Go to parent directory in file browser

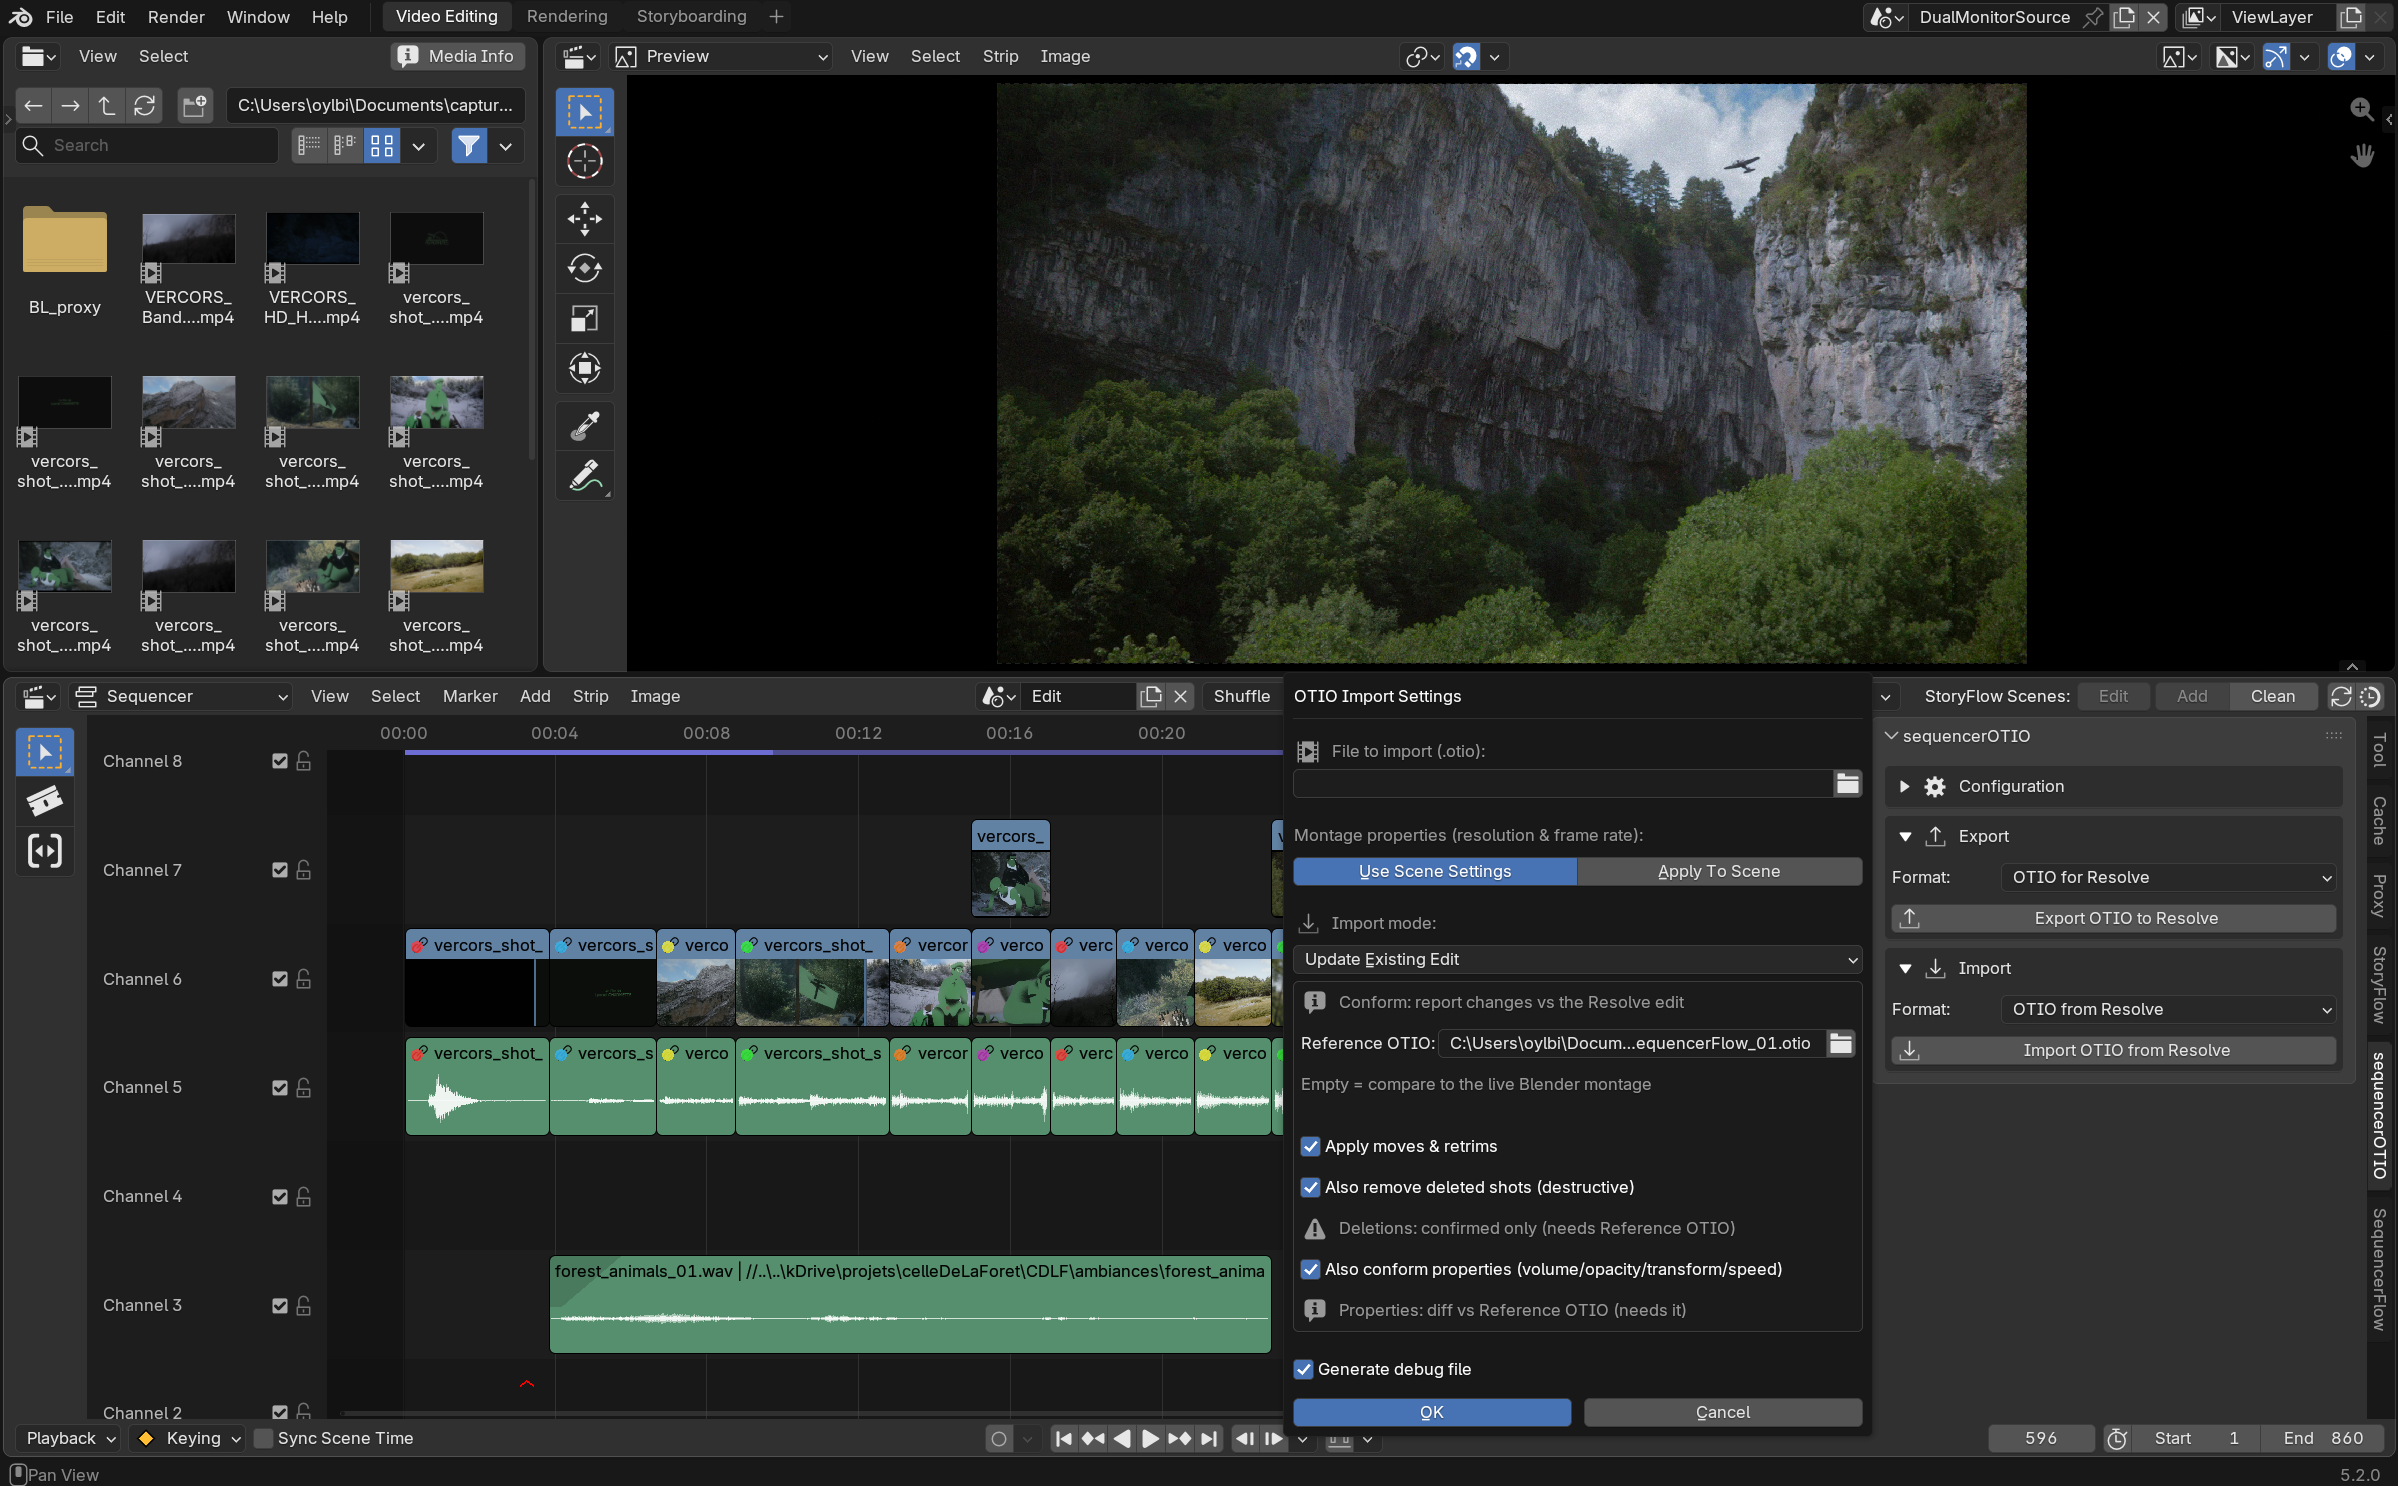point(107,105)
